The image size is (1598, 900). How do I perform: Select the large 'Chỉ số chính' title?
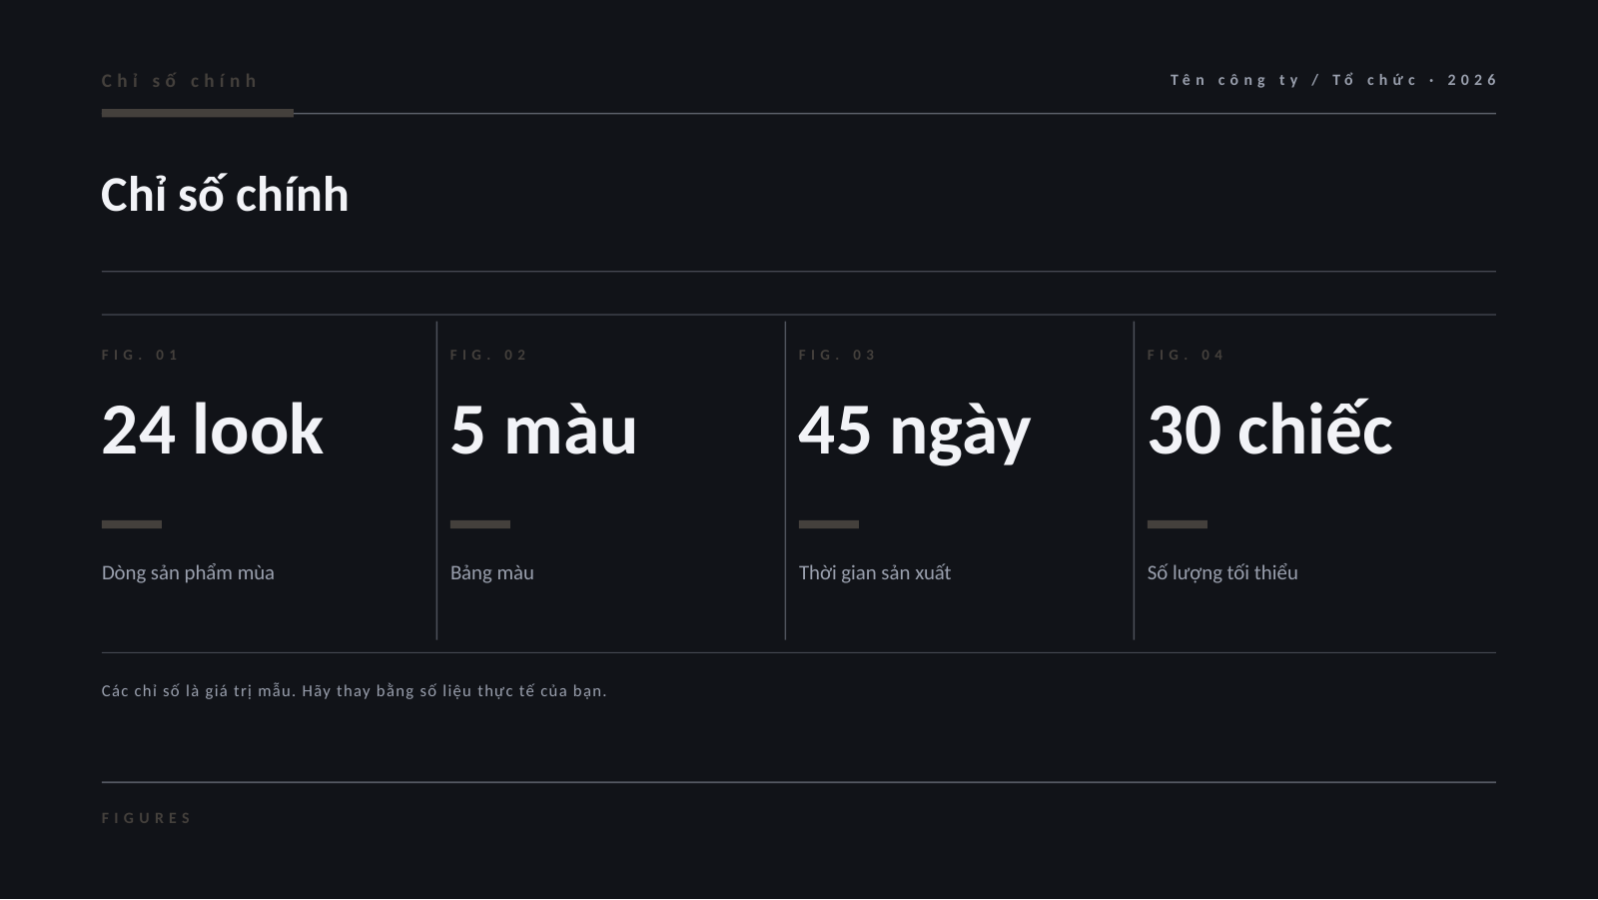tap(225, 195)
